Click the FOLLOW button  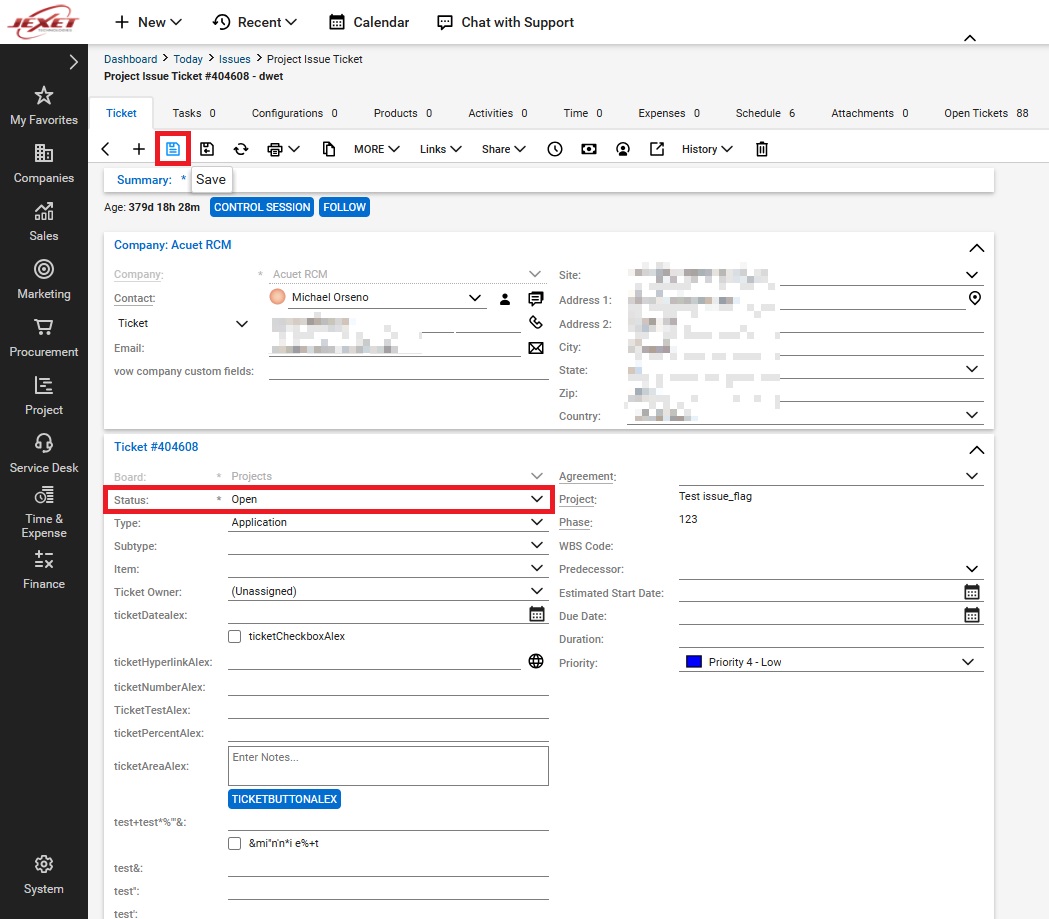(x=344, y=207)
